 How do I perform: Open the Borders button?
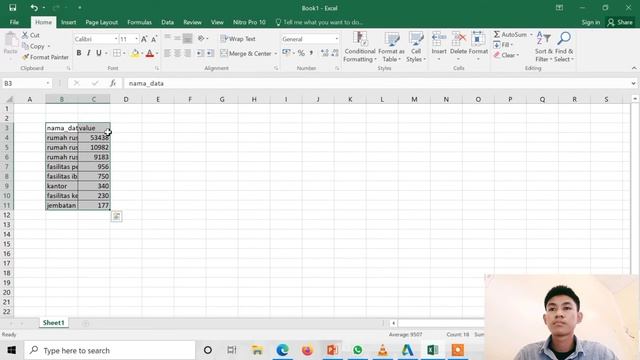point(117,53)
